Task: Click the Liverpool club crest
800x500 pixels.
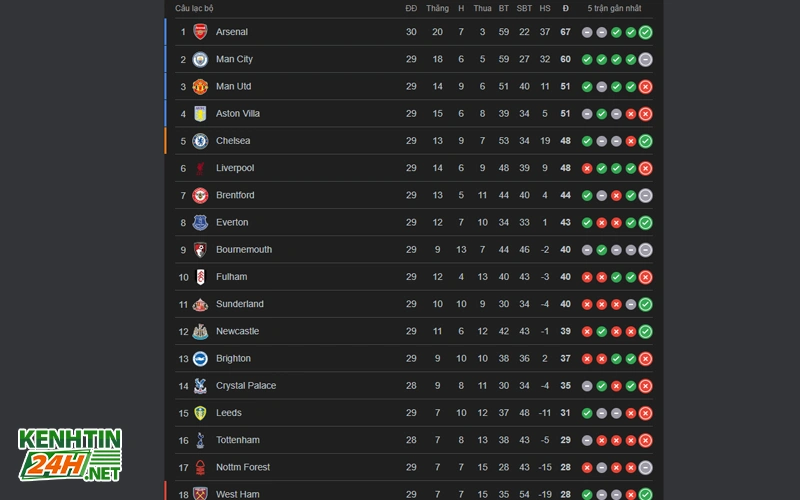Action: pyautogui.click(x=200, y=168)
